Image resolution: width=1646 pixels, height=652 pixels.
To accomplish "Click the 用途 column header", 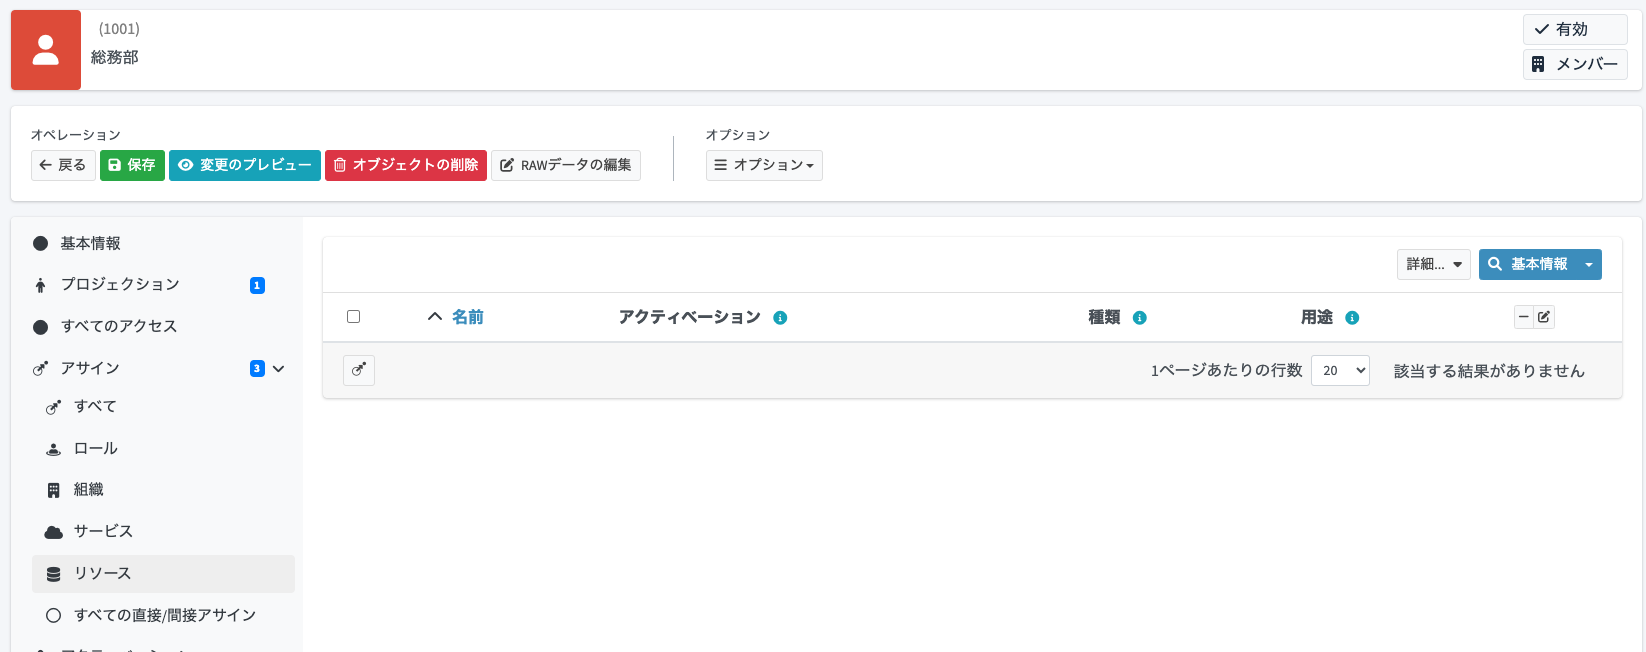I will 1317,317.
